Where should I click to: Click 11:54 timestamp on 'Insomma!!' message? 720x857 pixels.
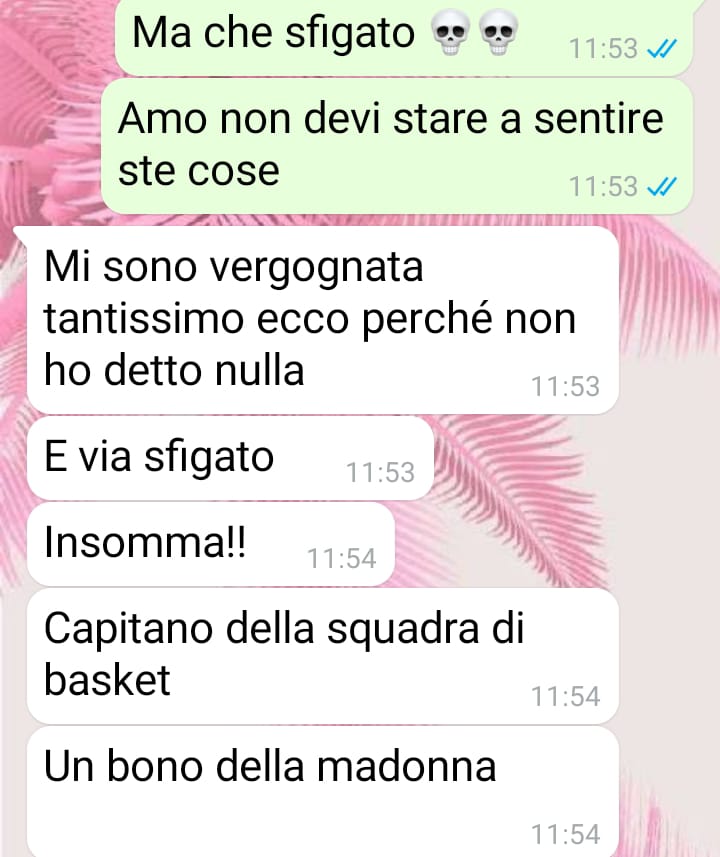coord(342,559)
